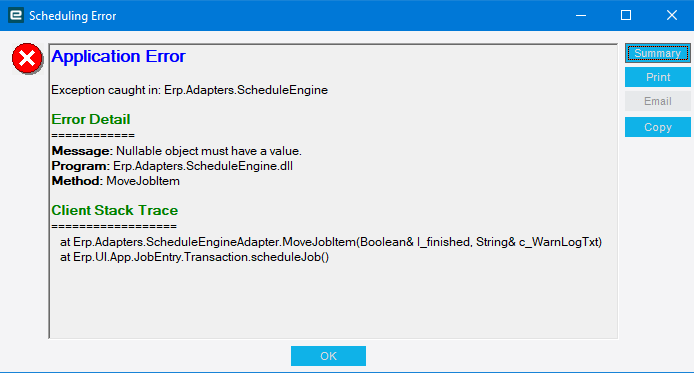Print the error report
The width and height of the screenshot is (694, 373).
(658, 77)
